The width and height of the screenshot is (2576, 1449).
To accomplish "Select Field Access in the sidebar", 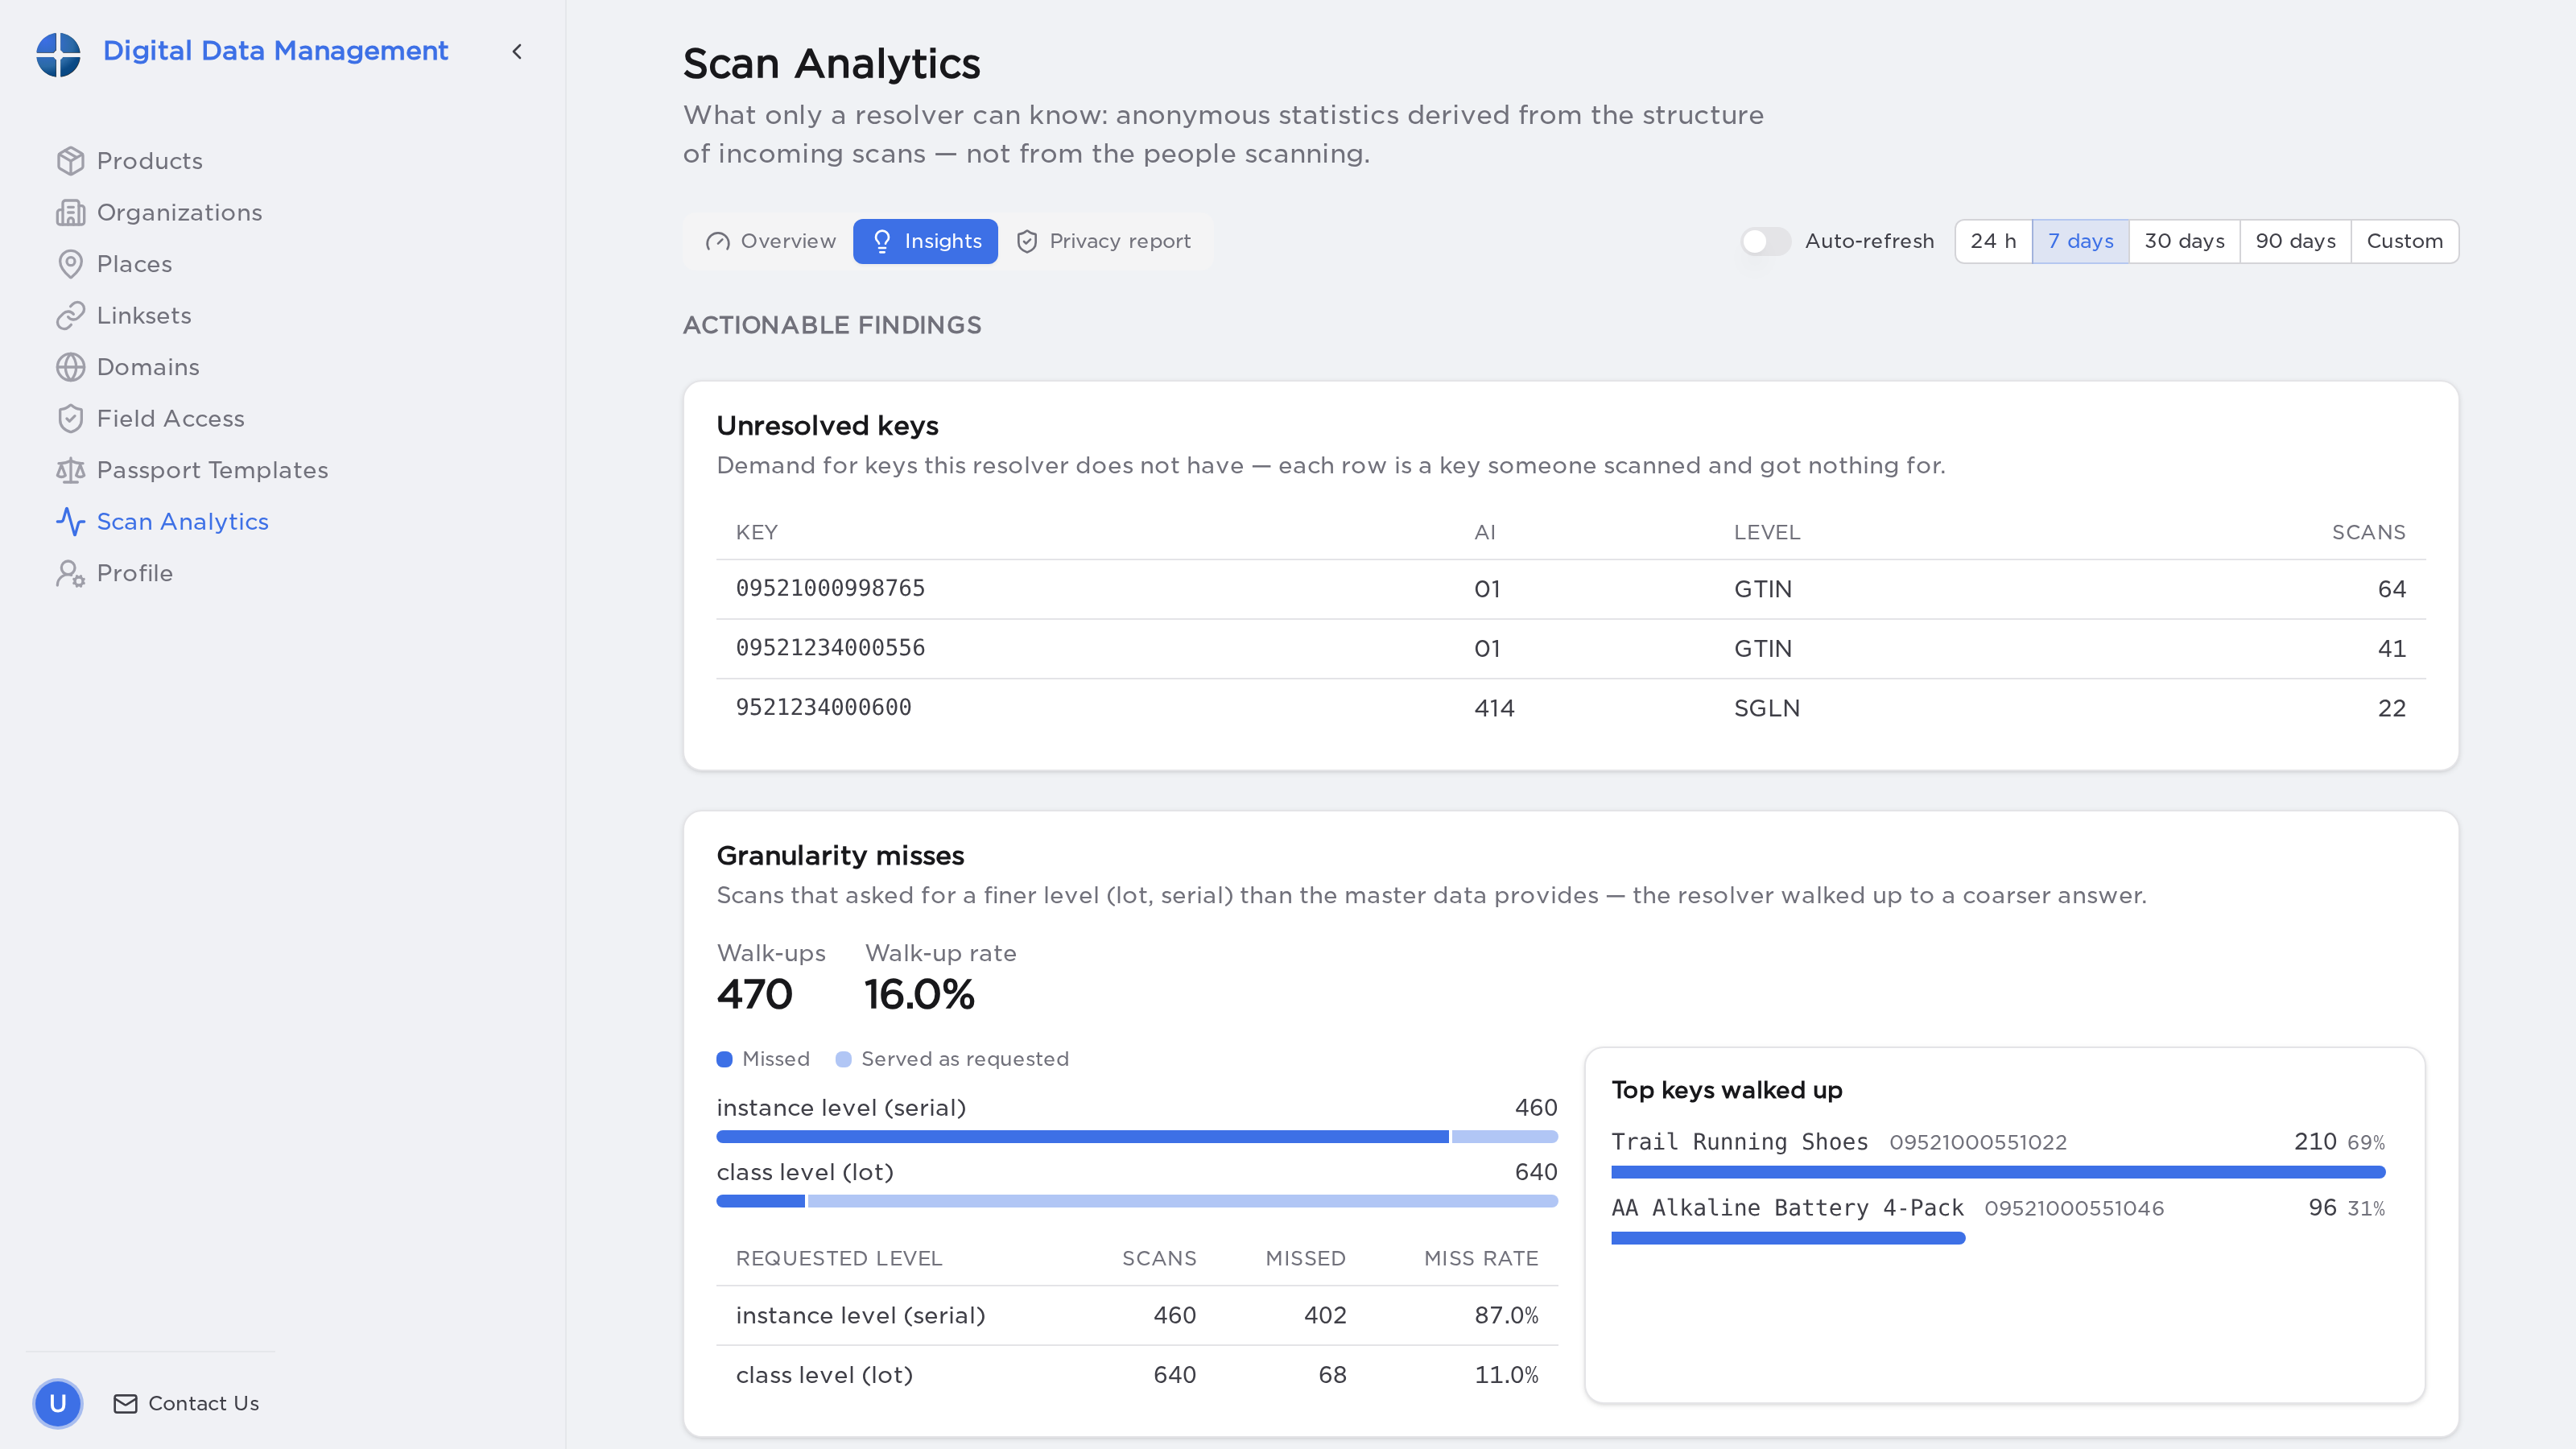I will coord(170,418).
